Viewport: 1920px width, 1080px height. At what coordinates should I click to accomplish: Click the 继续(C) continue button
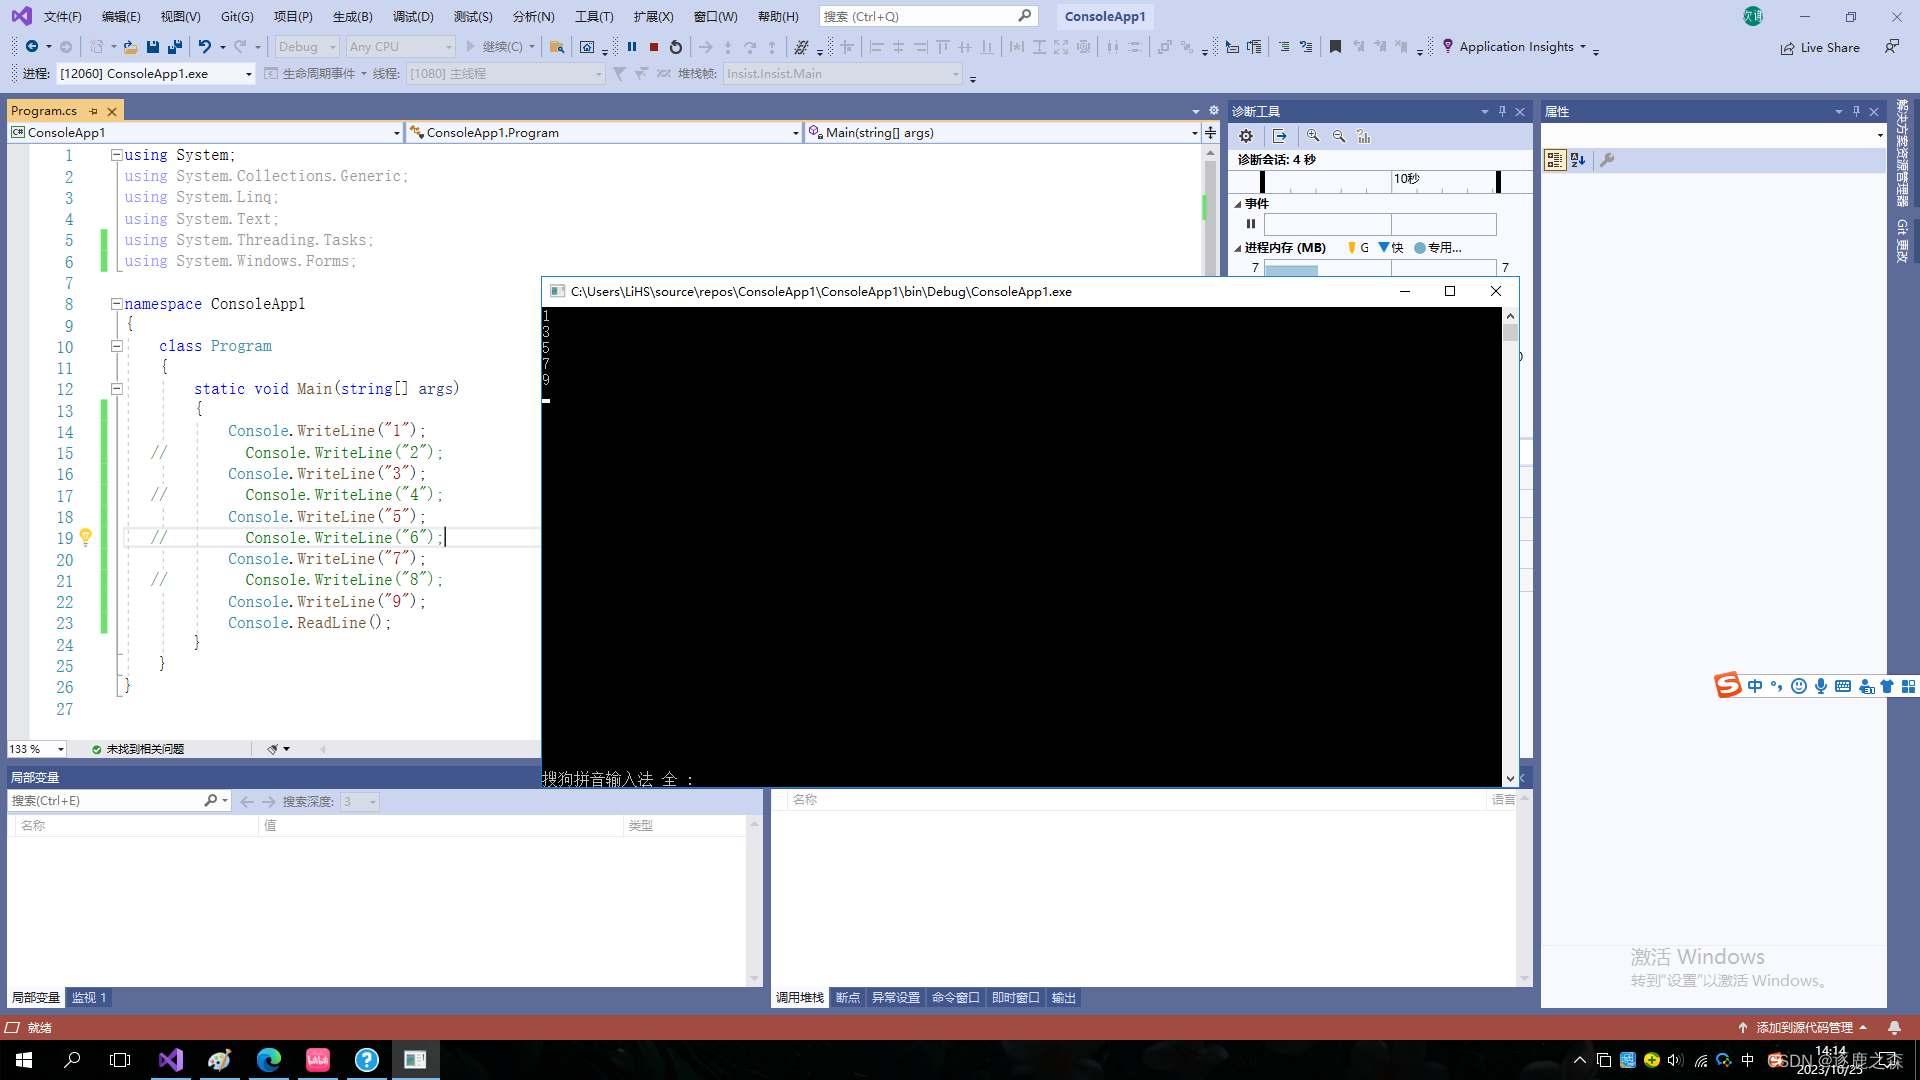493,47
